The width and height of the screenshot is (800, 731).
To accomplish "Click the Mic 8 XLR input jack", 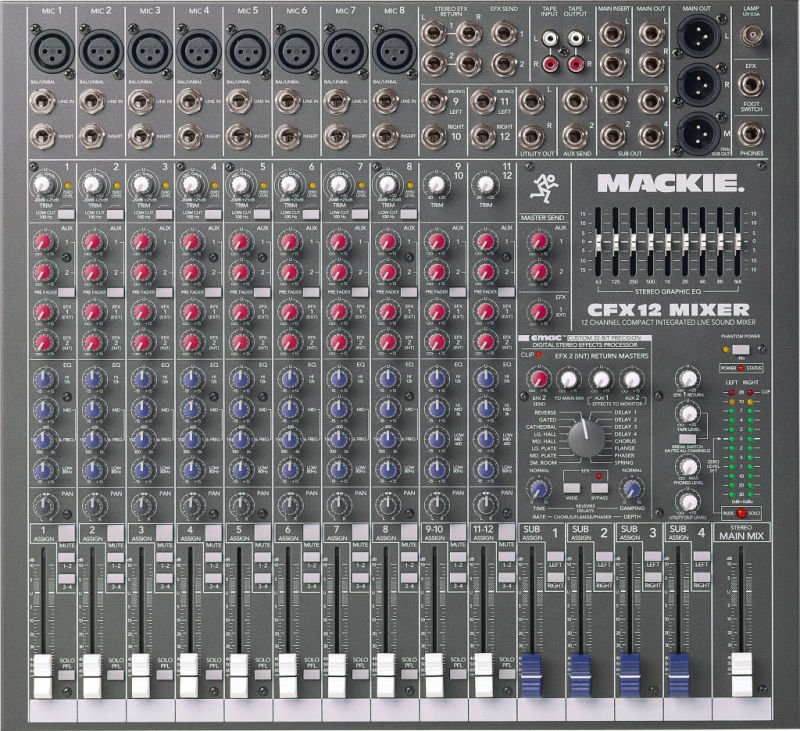I will tap(394, 51).
